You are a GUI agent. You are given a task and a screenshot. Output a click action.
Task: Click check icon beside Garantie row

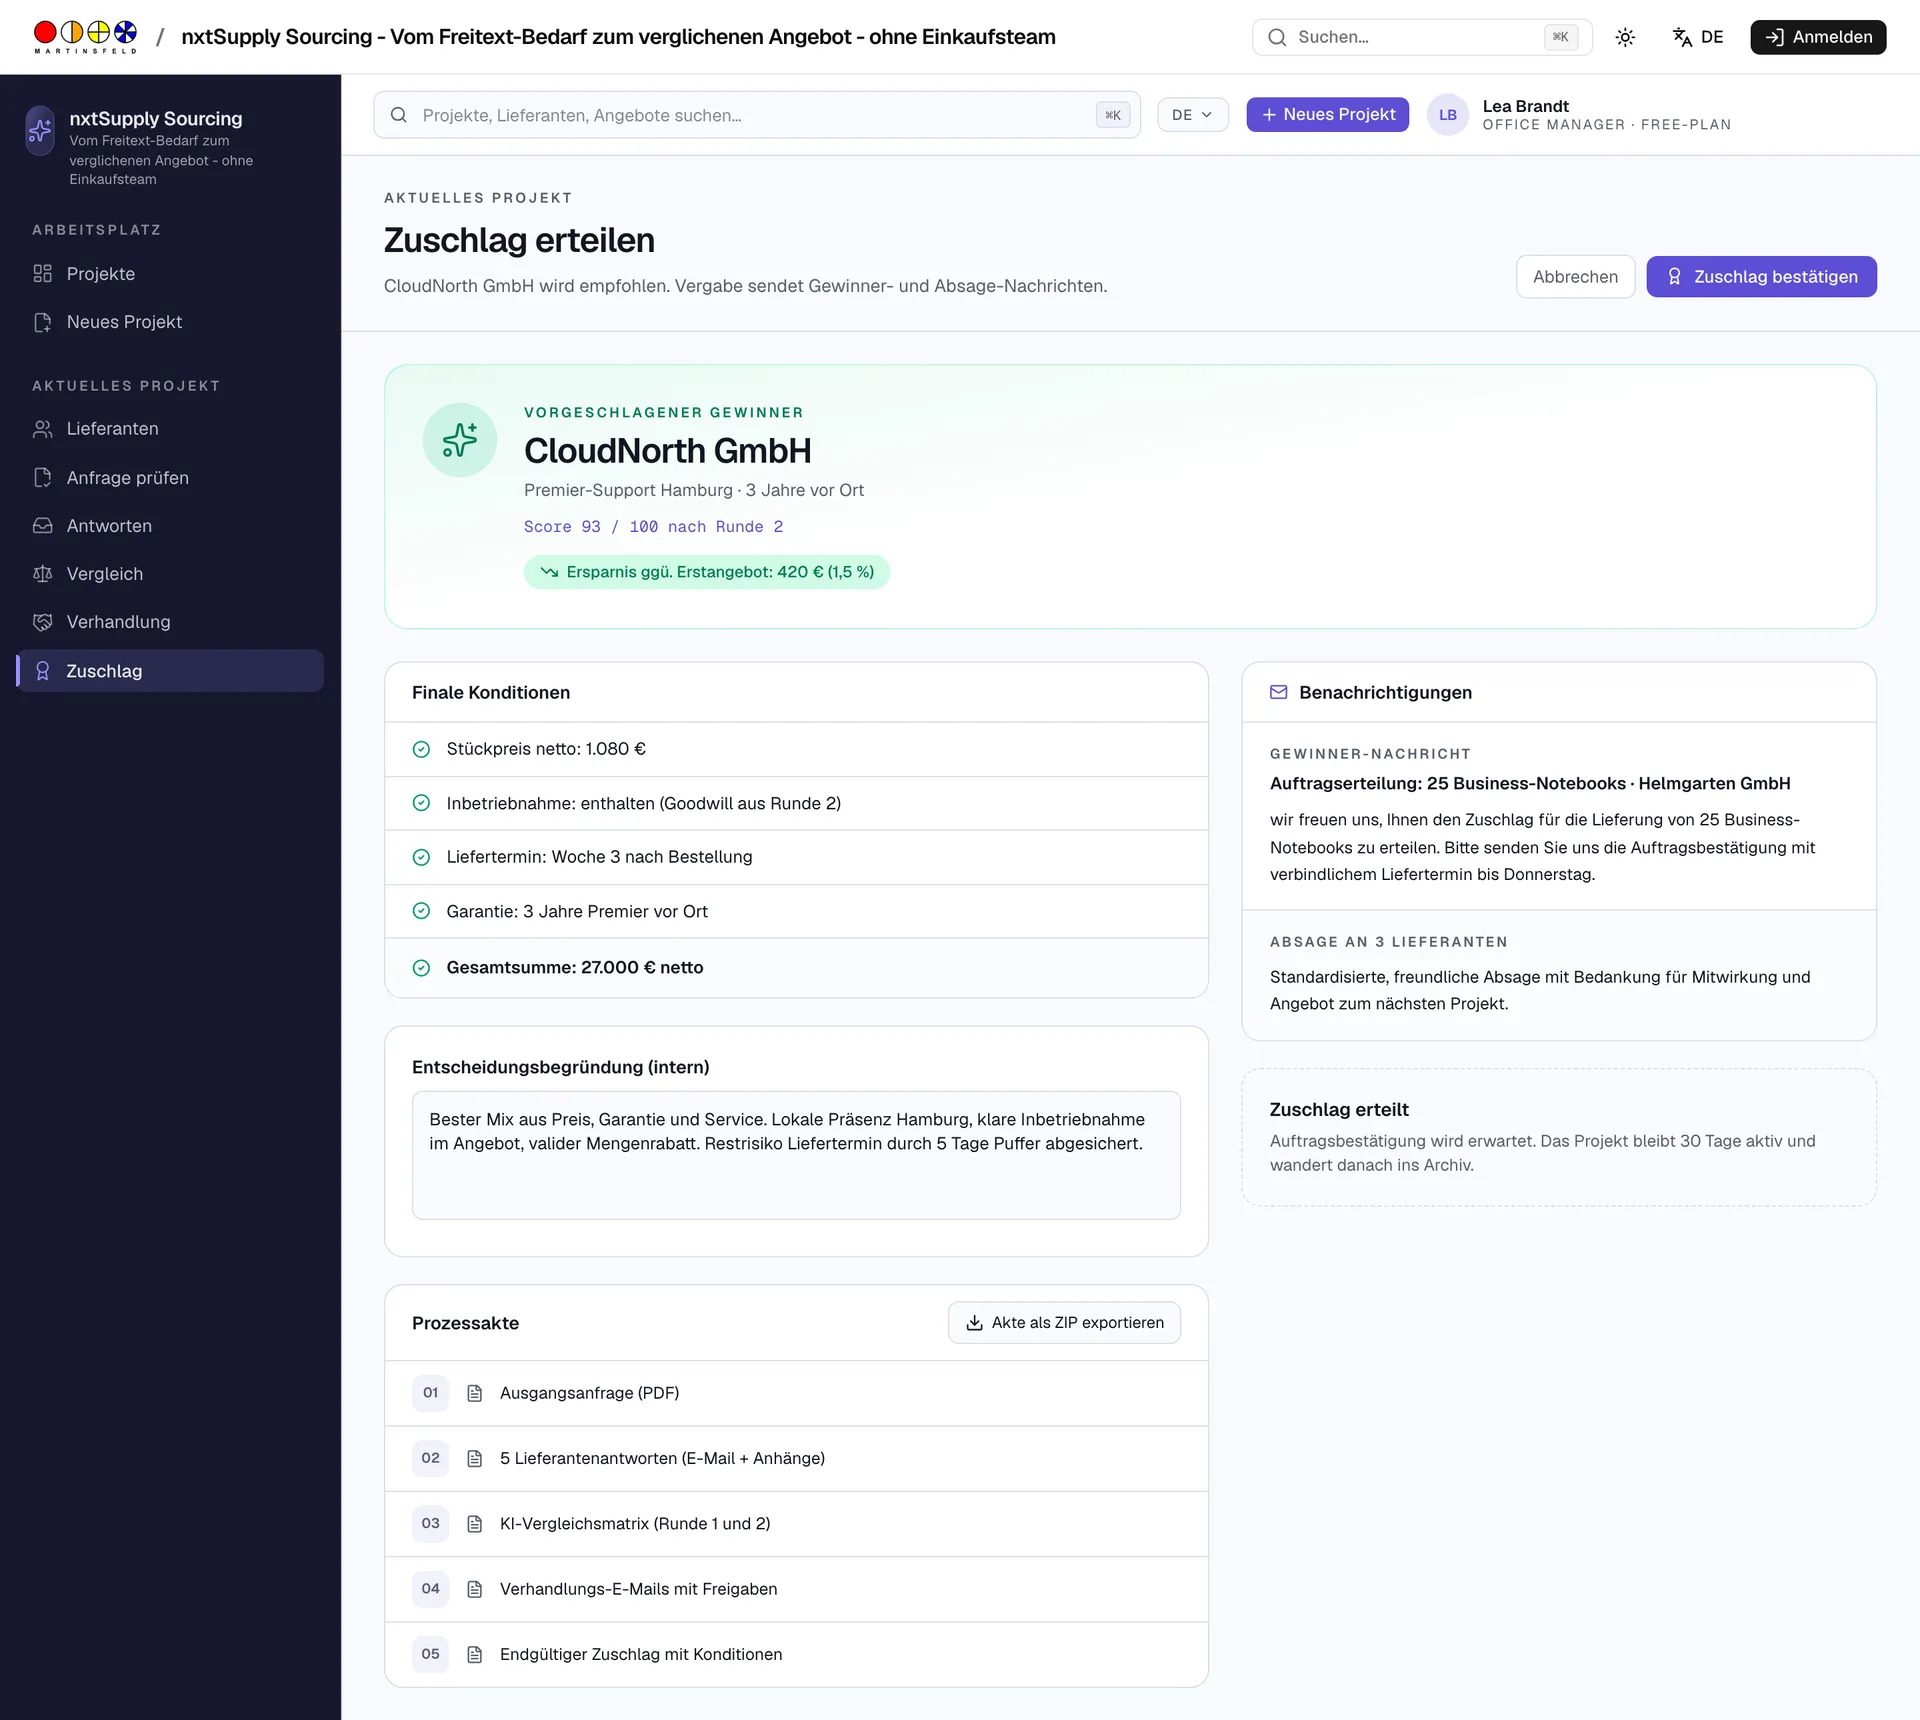point(421,912)
